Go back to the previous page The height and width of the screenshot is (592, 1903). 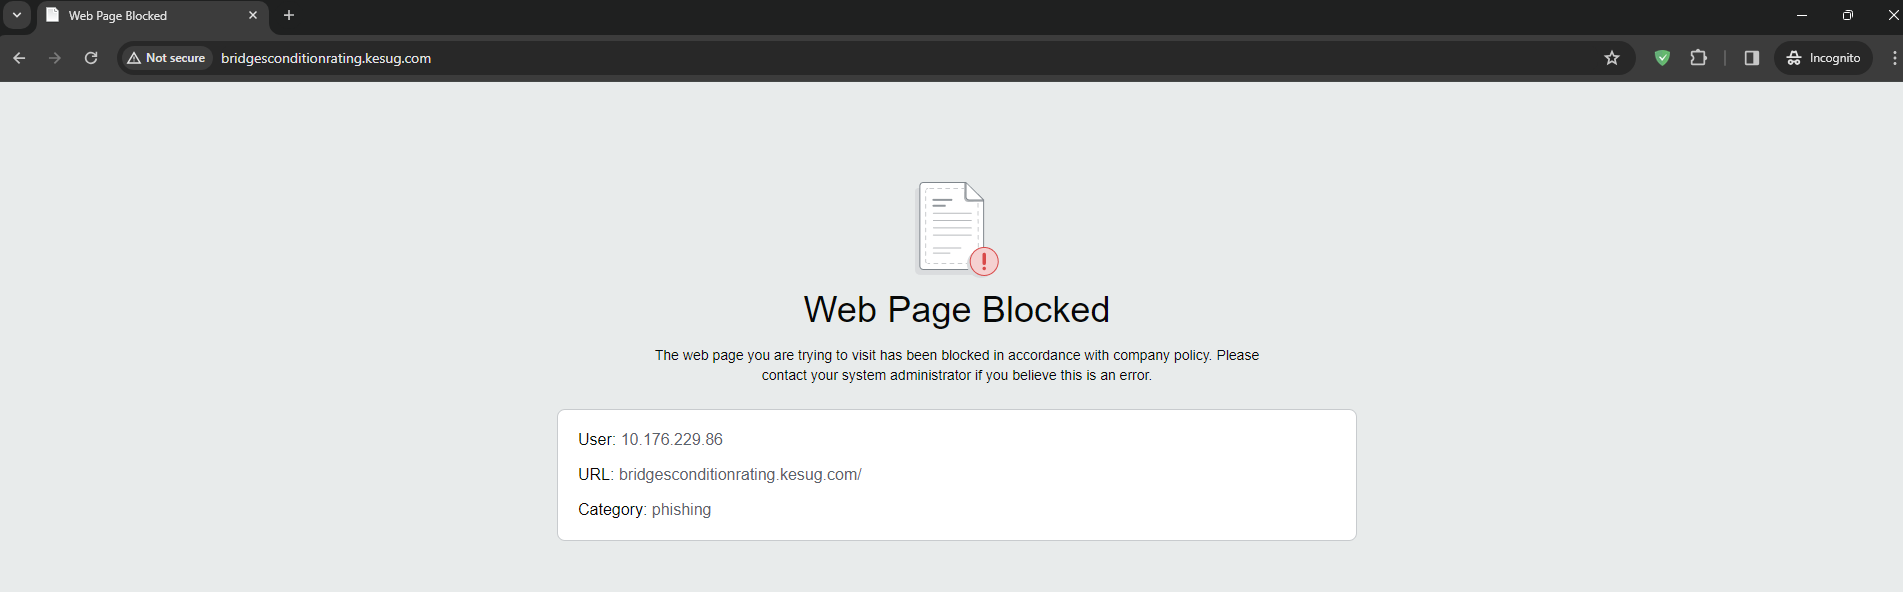pyautogui.click(x=19, y=58)
